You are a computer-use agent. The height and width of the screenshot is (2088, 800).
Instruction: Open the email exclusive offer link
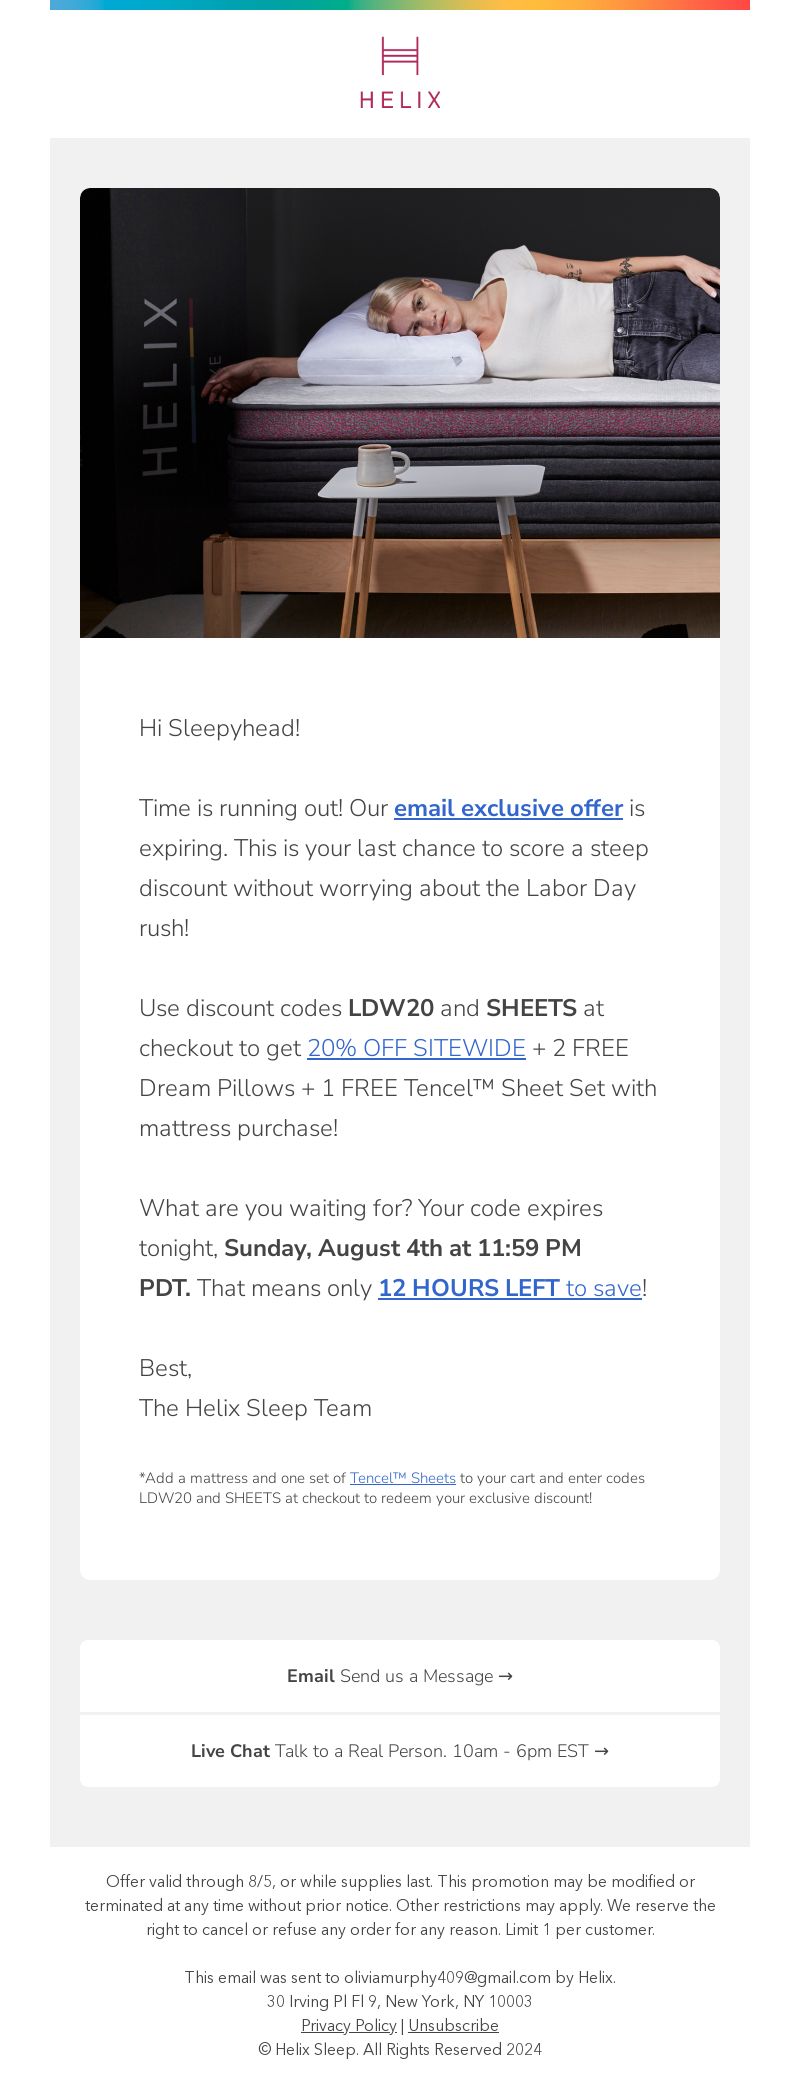[508, 808]
